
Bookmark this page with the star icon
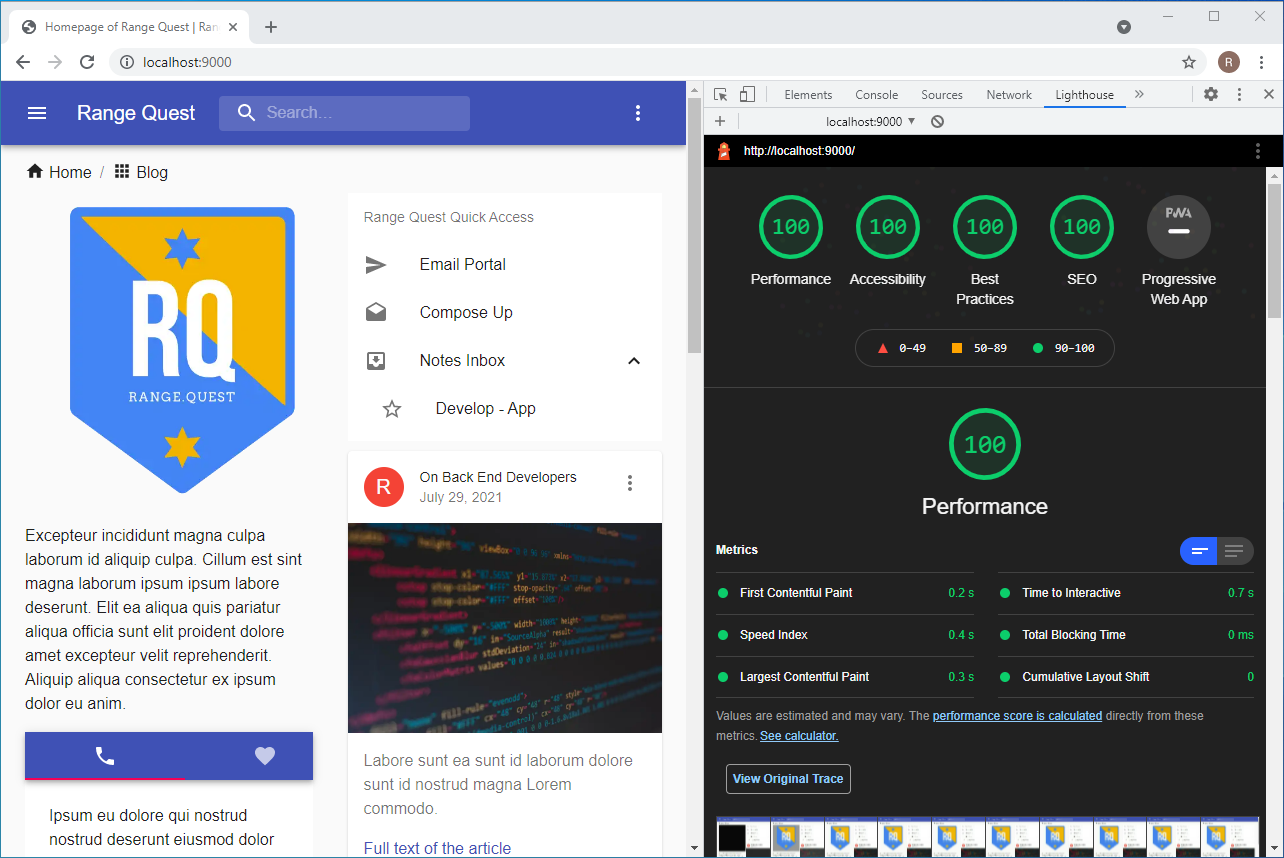point(1189,62)
